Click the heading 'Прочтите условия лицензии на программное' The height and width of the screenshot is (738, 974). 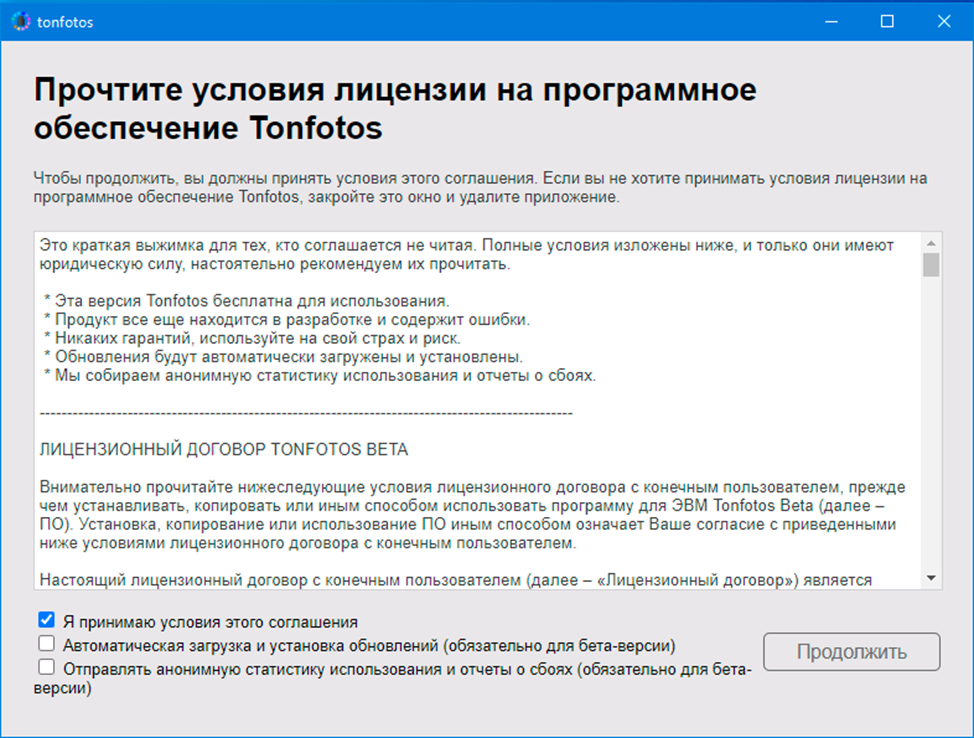[x=395, y=89]
